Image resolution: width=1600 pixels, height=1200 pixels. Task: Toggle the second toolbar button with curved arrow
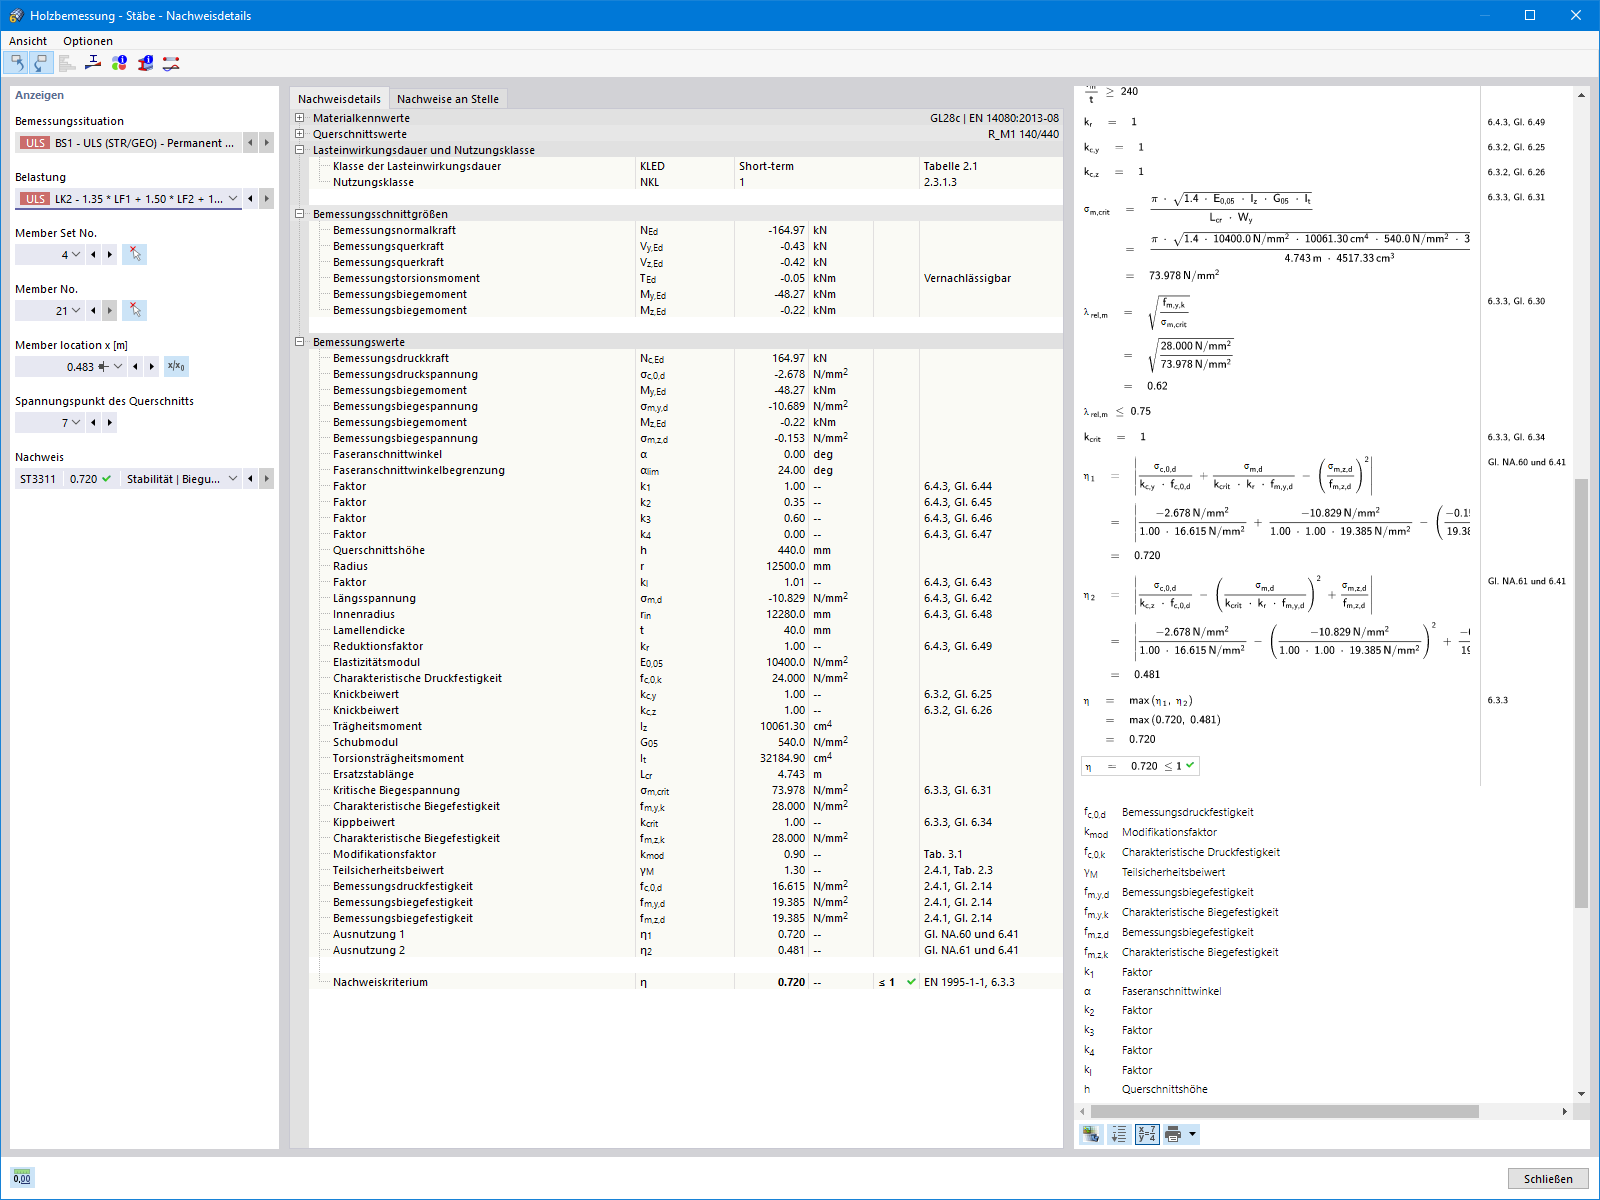point(40,63)
